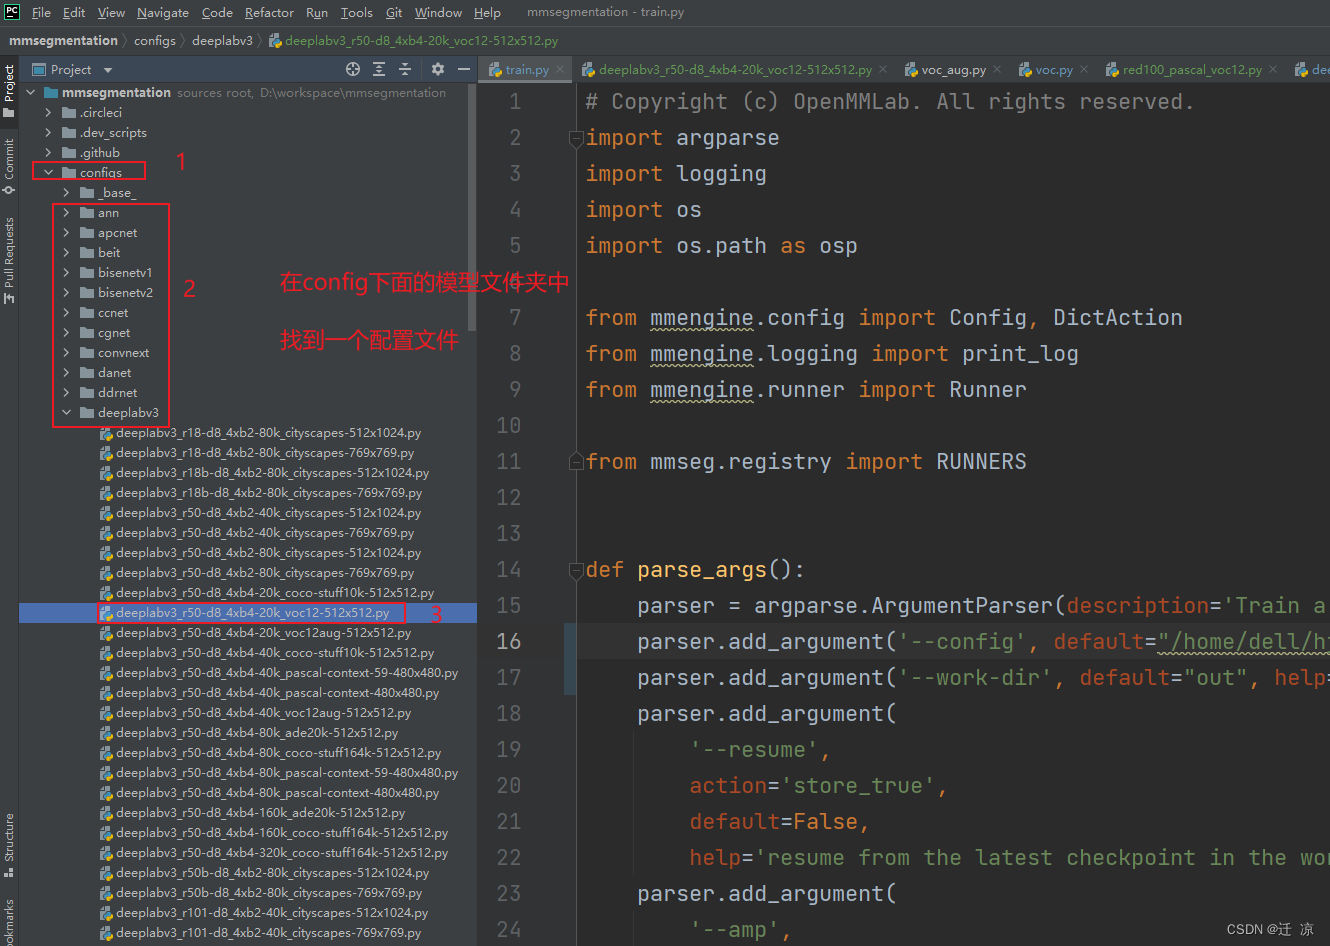Close the voc.py editor tab
This screenshot has height=946, width=1330.
tap(1084, 69)
